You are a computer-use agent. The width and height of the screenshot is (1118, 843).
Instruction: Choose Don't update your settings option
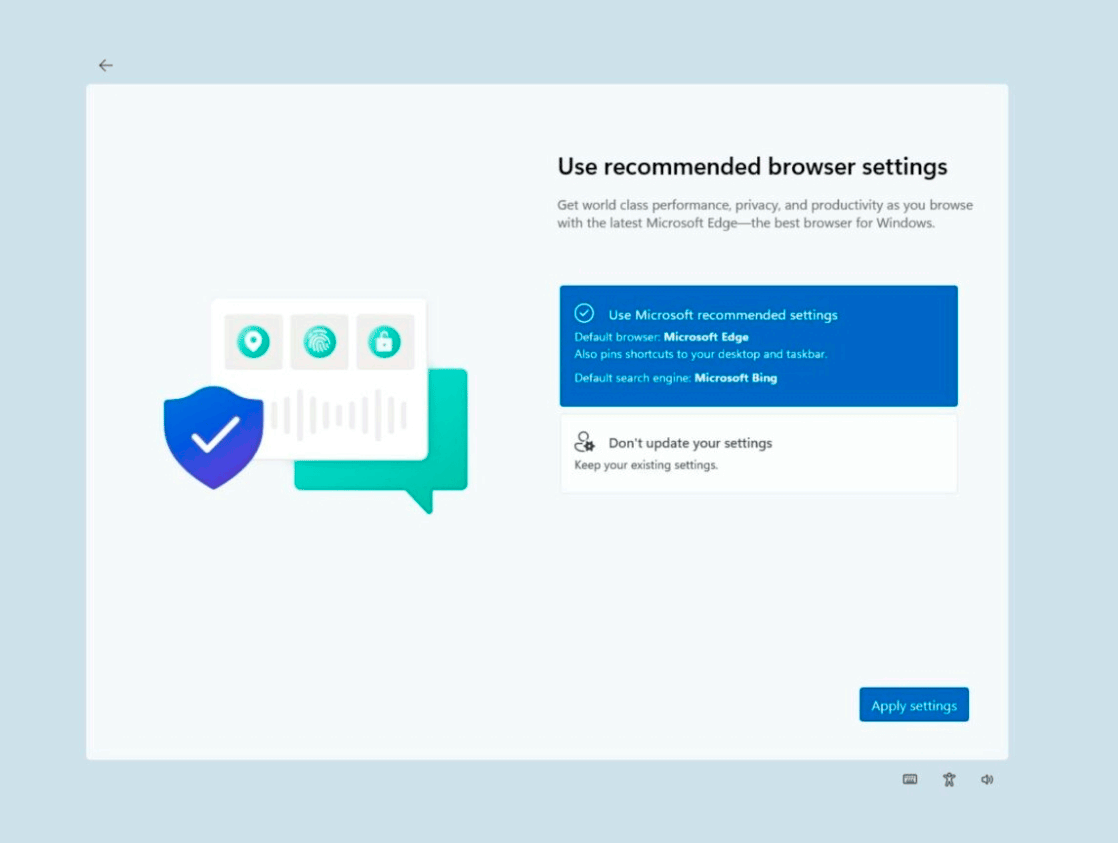pyautogui.click(x=759, y=454)
